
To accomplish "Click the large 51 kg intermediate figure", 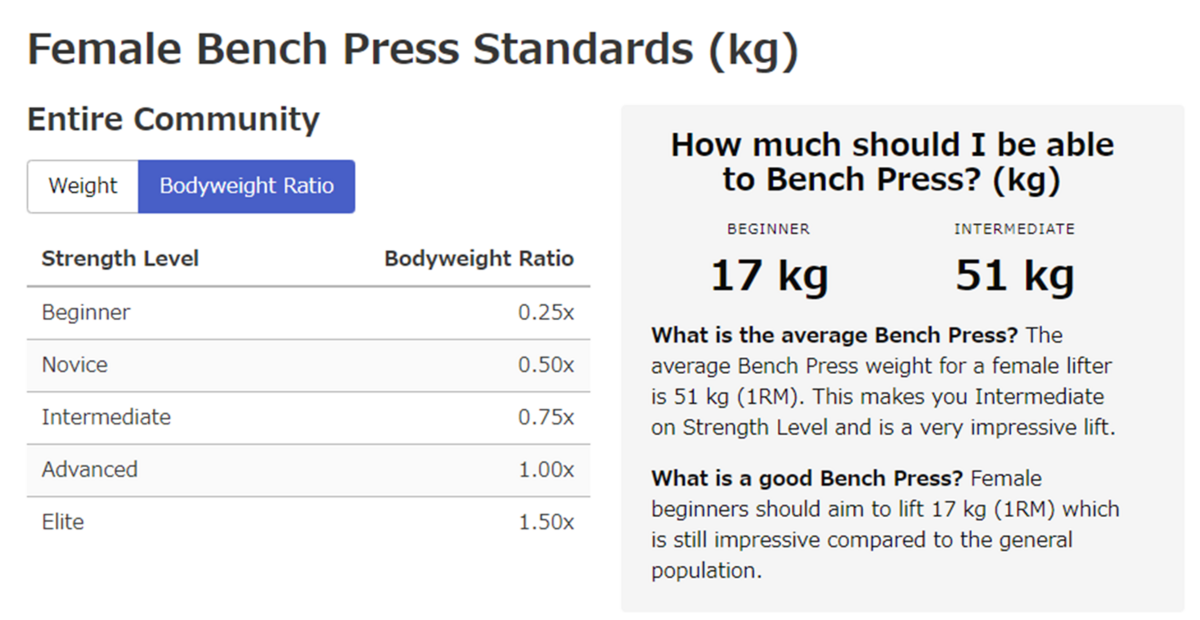I will 1014,276.
